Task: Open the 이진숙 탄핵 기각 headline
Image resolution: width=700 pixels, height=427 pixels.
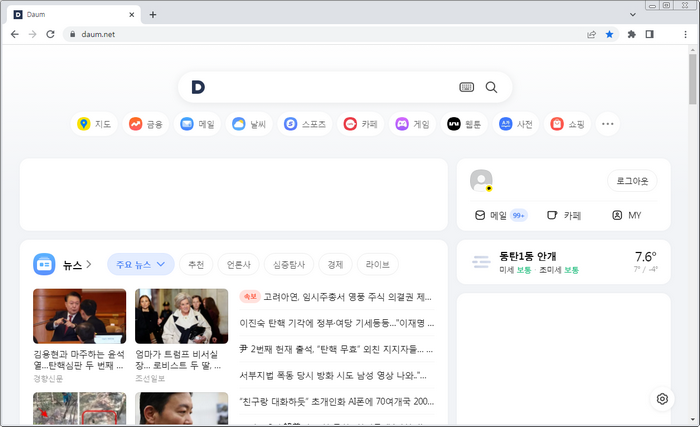Action: 337,323
